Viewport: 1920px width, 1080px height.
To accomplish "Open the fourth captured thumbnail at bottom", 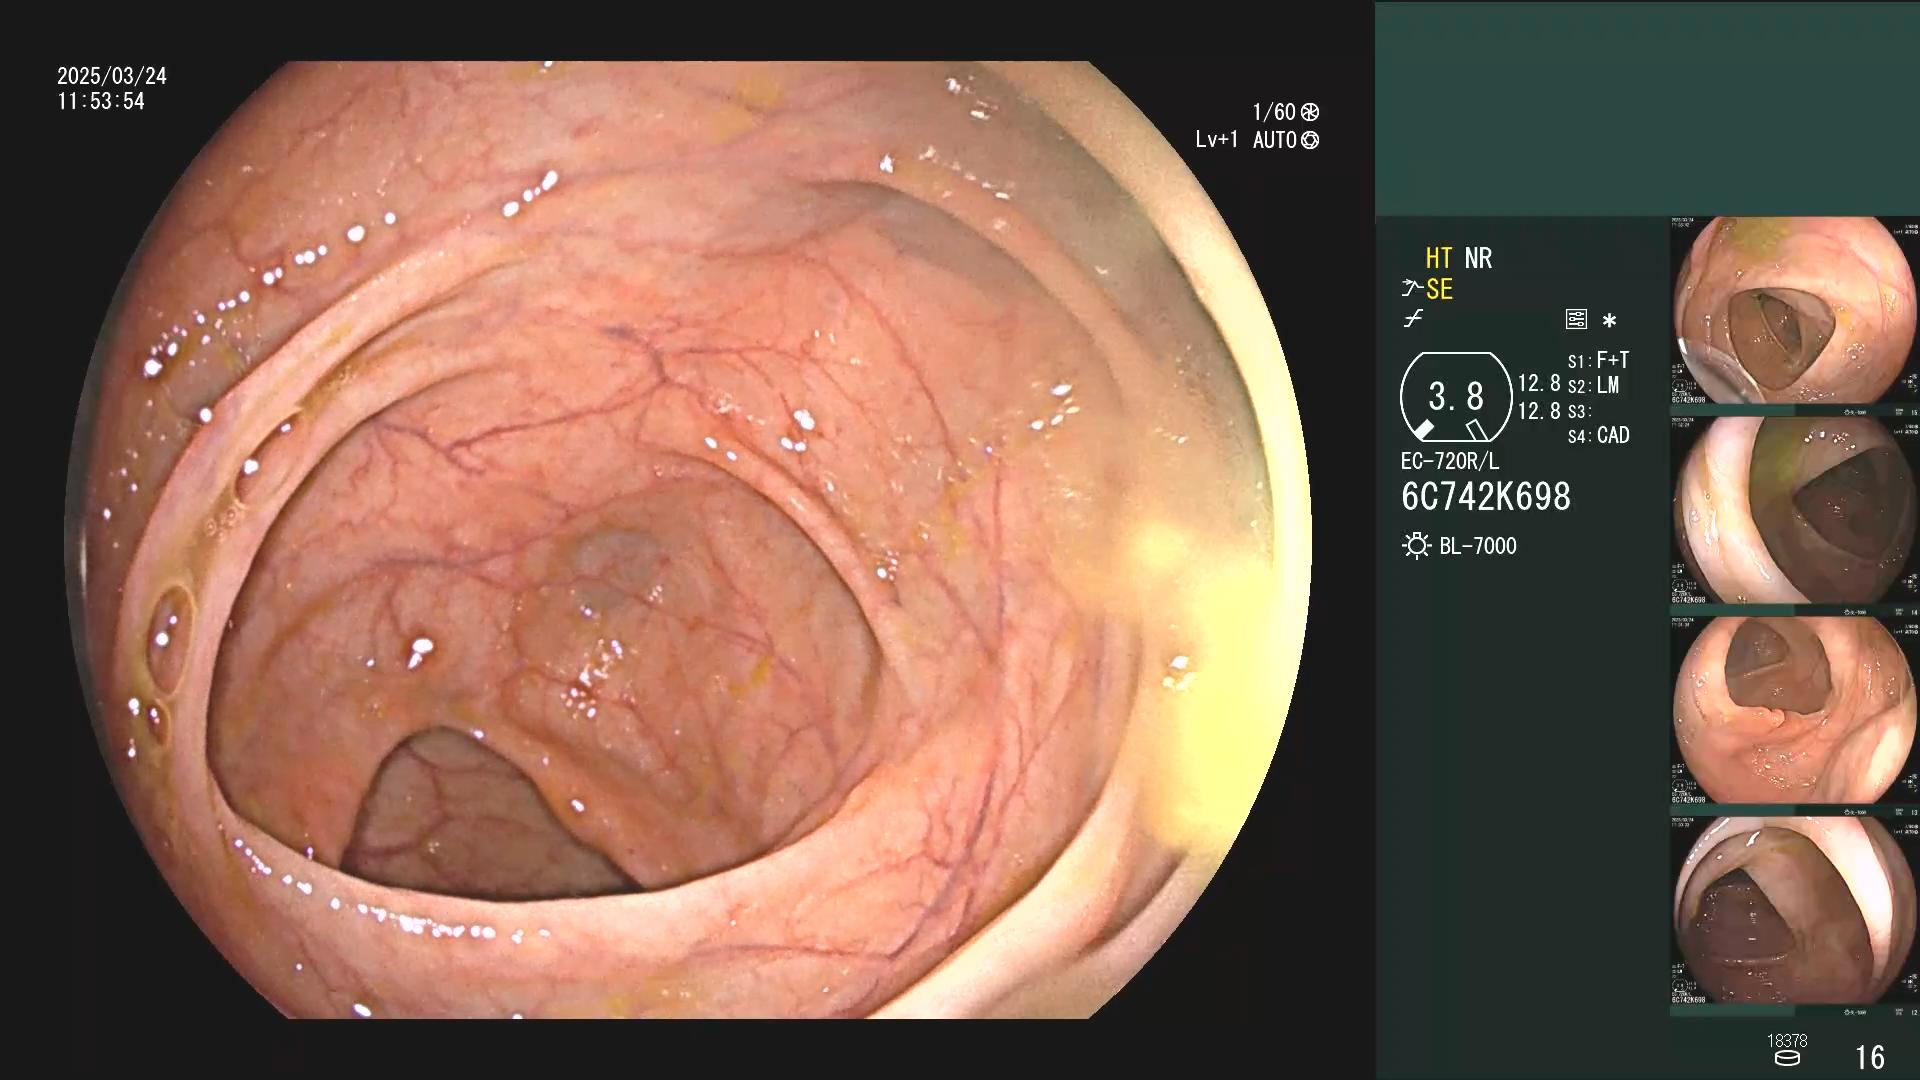I will (x=1795, y=911).
